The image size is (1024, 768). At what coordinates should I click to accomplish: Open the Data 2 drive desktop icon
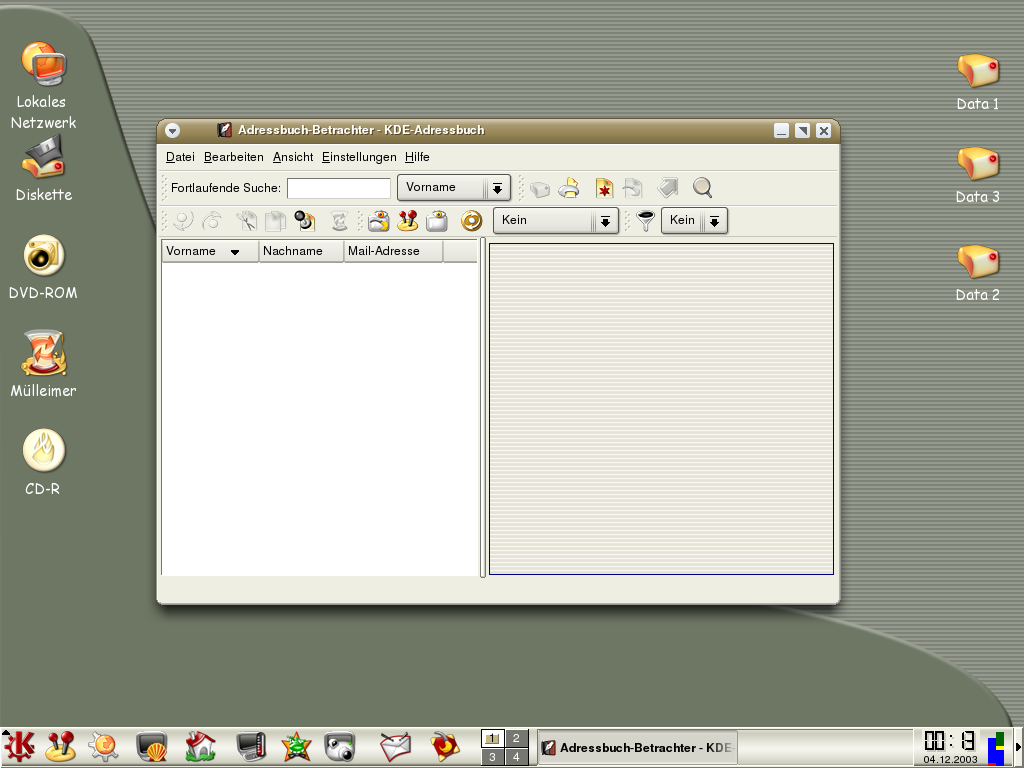pos(978,273)
